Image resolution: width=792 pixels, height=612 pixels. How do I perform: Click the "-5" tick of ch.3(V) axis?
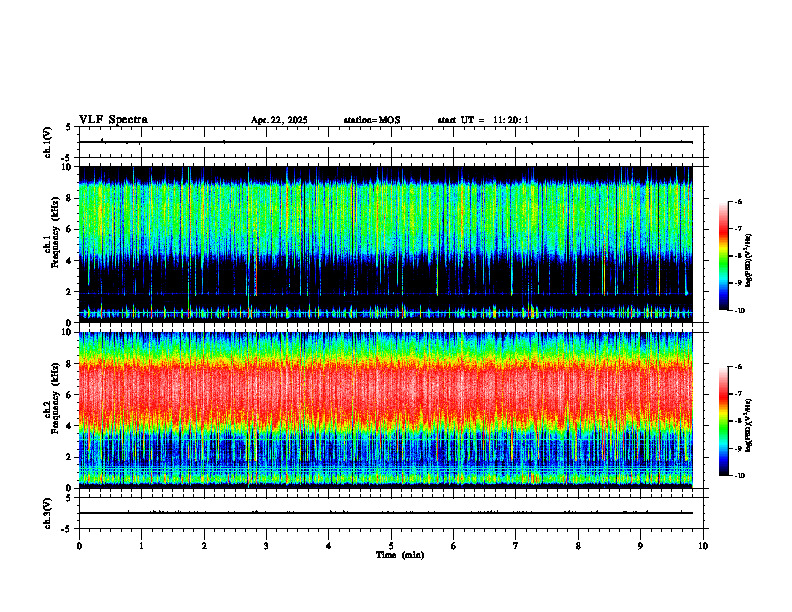tap(66, 529)
